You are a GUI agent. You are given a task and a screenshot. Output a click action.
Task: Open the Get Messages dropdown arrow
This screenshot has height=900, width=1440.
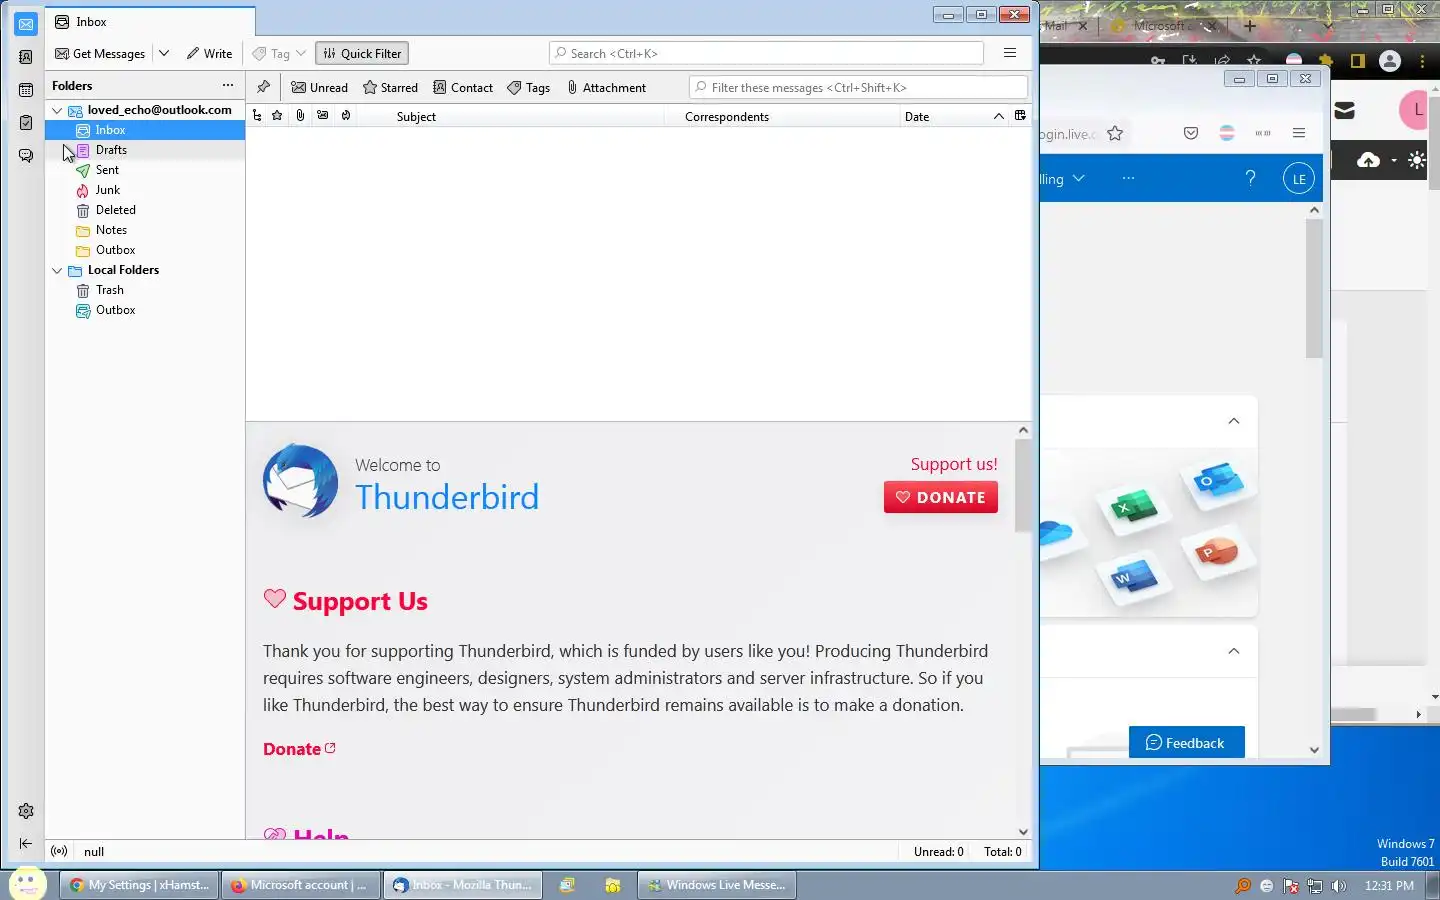tap(164, 54)
